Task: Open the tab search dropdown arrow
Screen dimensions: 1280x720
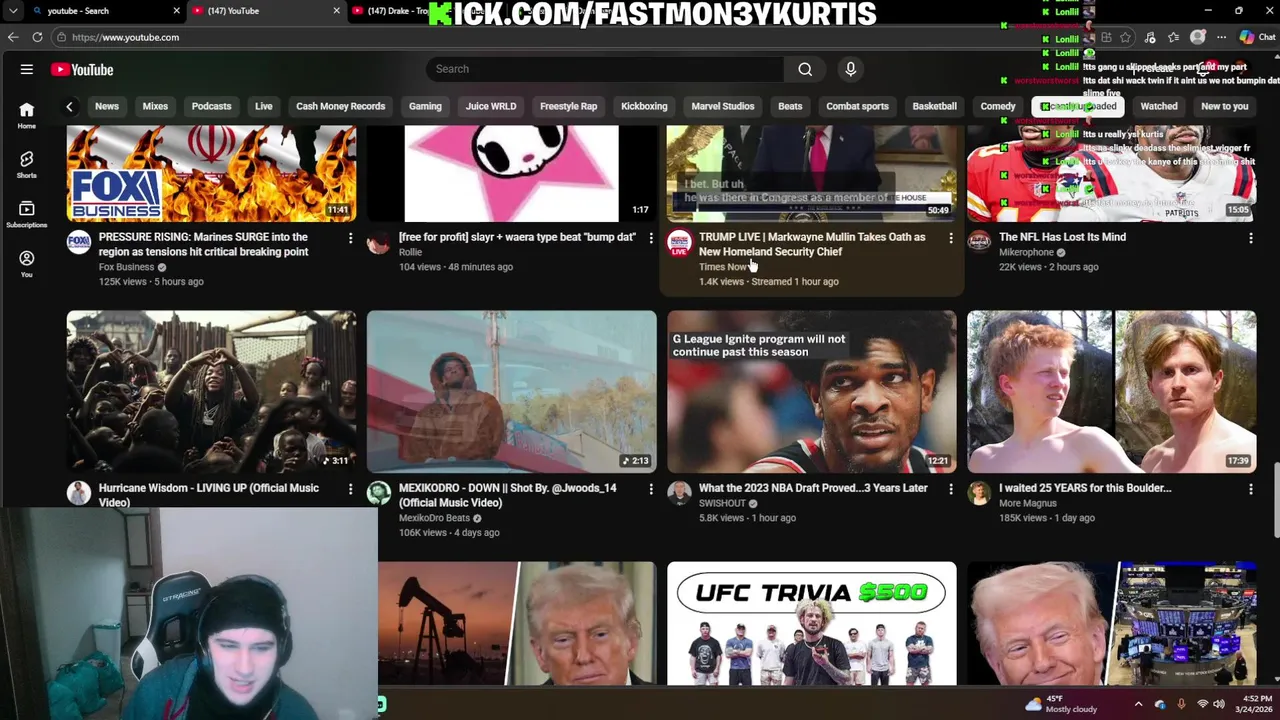Action: 13,11
